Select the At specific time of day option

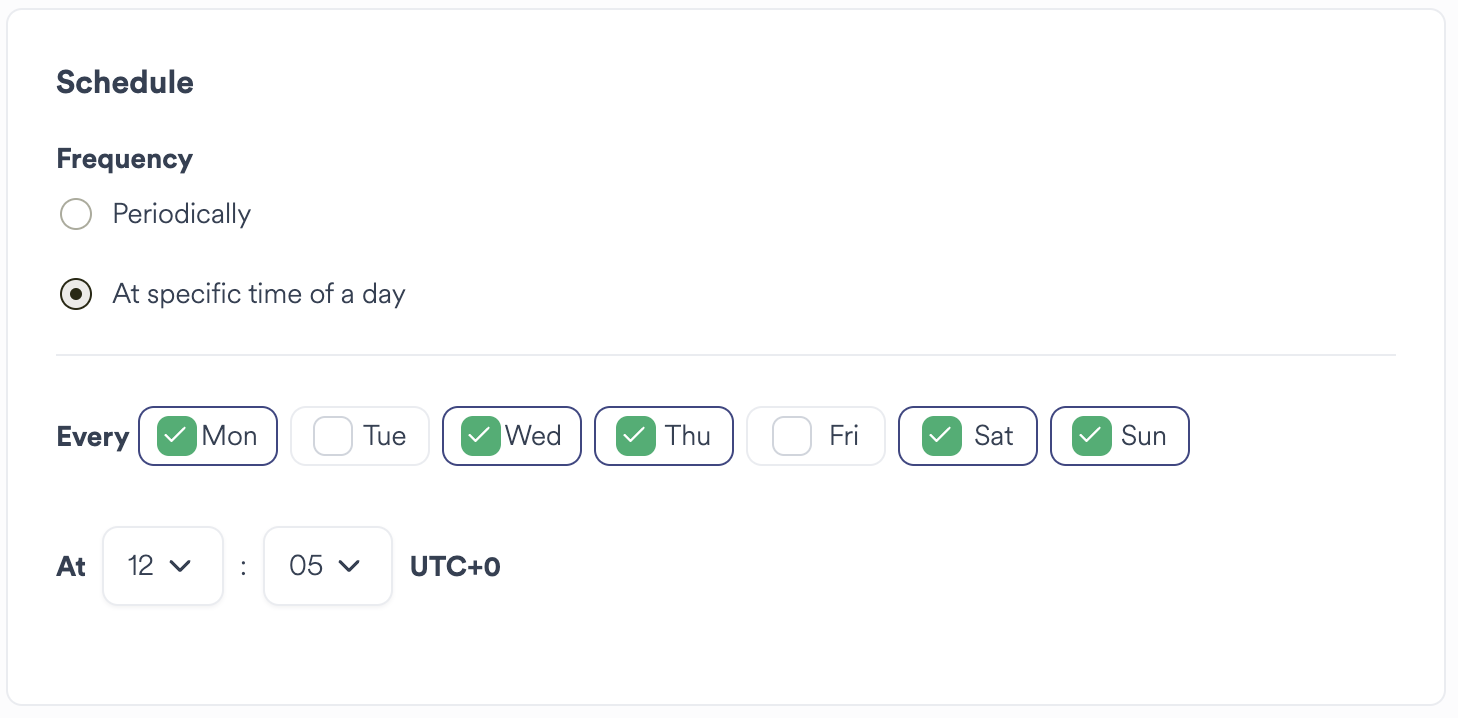click(76, 293)
